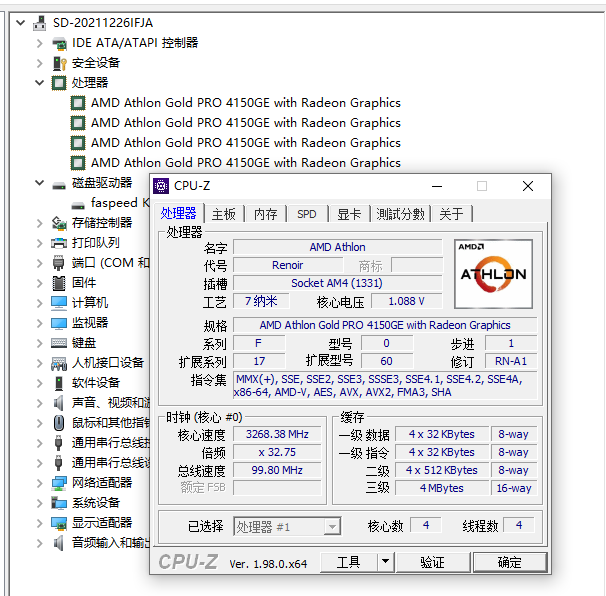Click the 存储控制器 icon
606x596 pixels.
59,223
